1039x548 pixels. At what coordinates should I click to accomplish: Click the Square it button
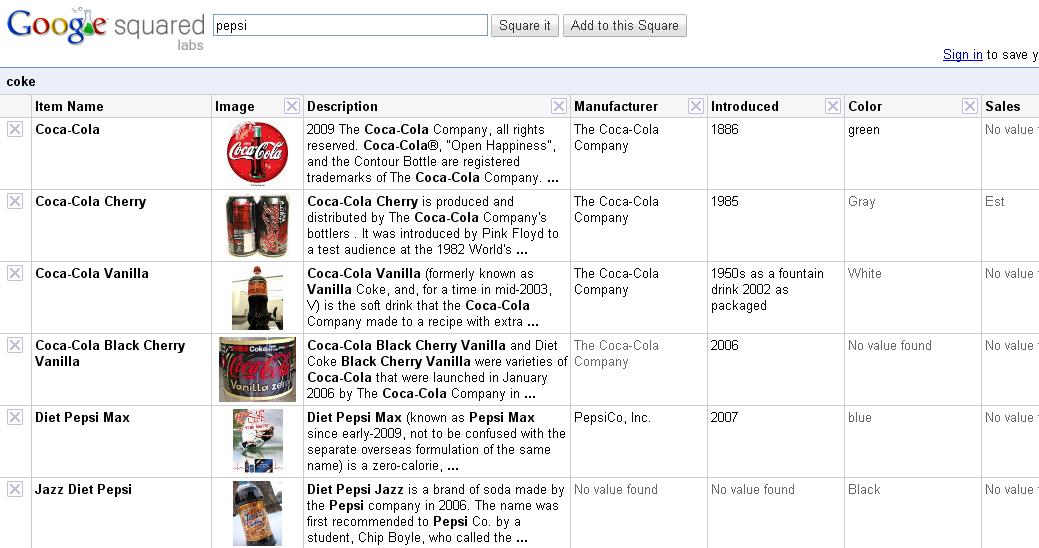[525, 25]
